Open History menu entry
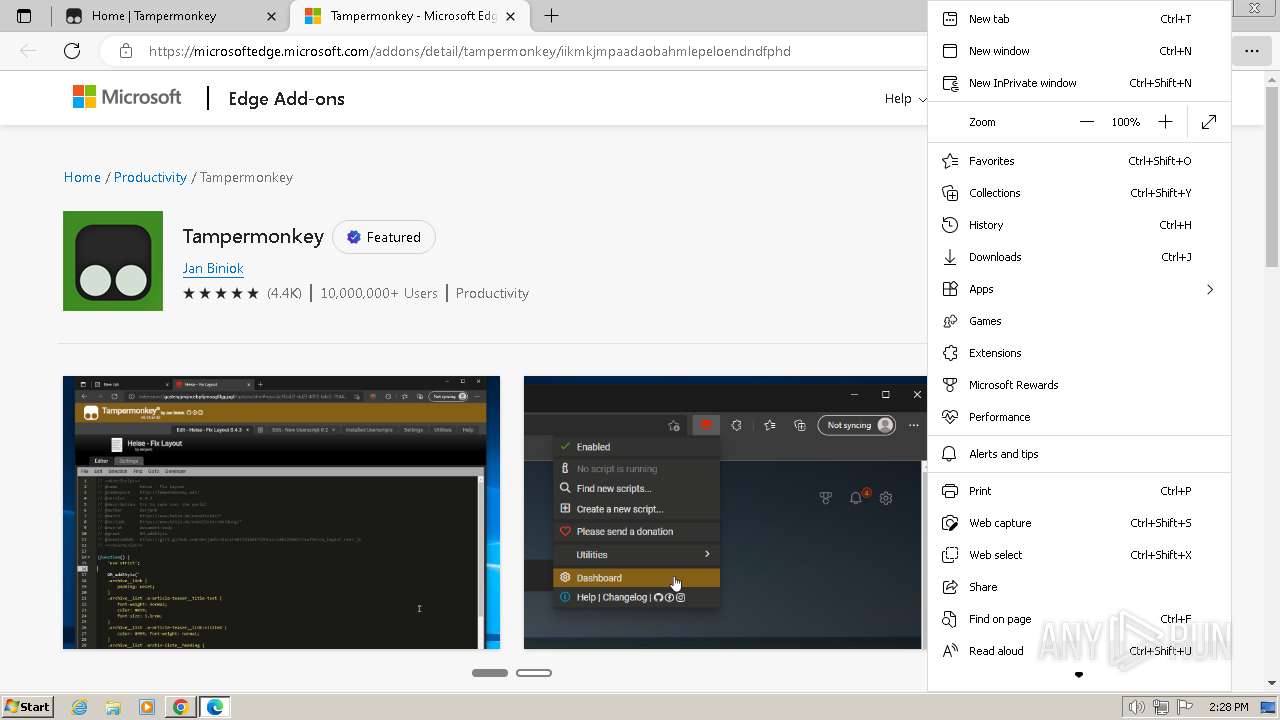1280x720 pixels. coord(1079,225)
